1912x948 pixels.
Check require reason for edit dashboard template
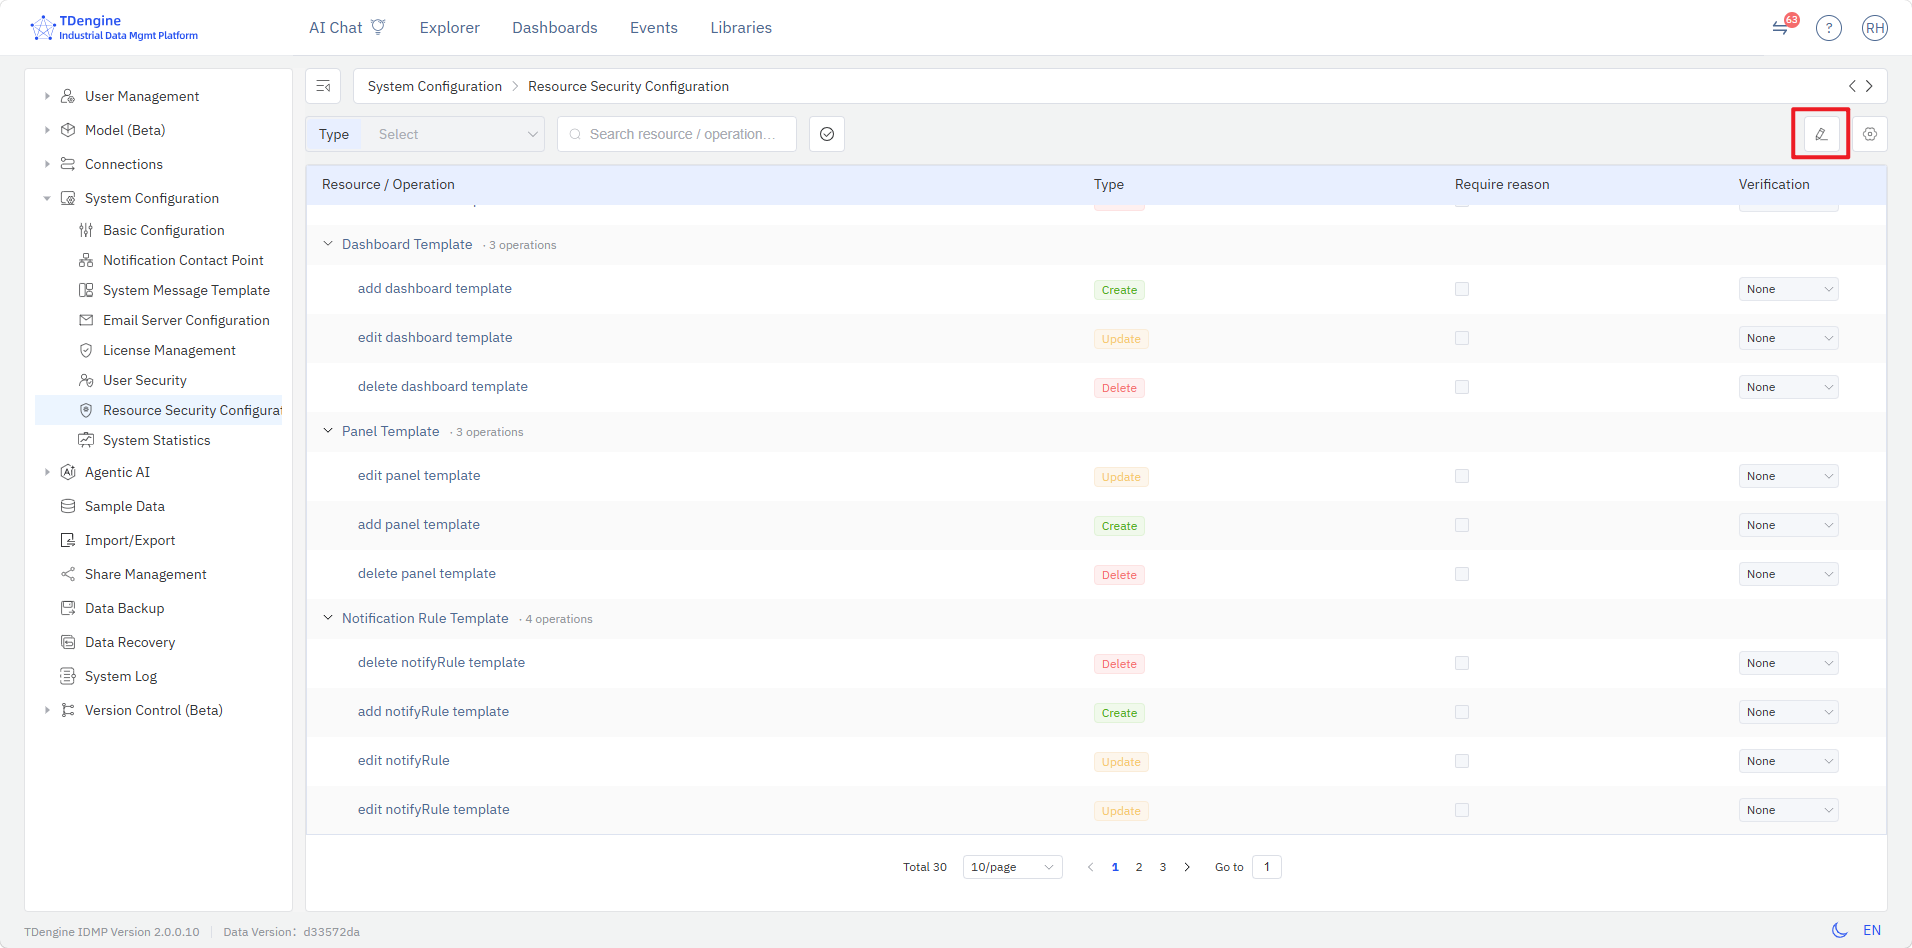(x=1462, y=338)
